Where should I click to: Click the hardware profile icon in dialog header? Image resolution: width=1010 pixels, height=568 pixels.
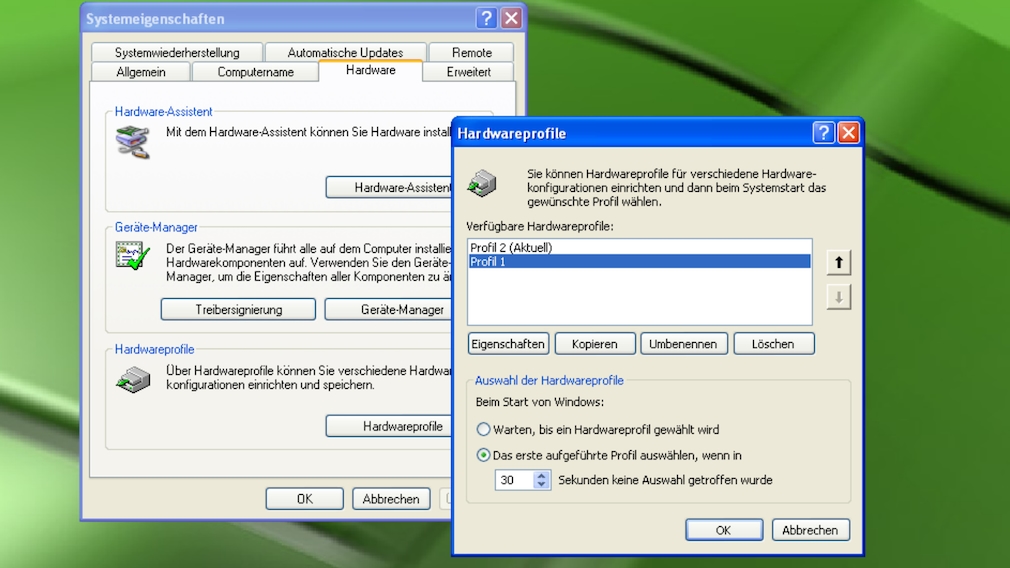click(483, 183)
